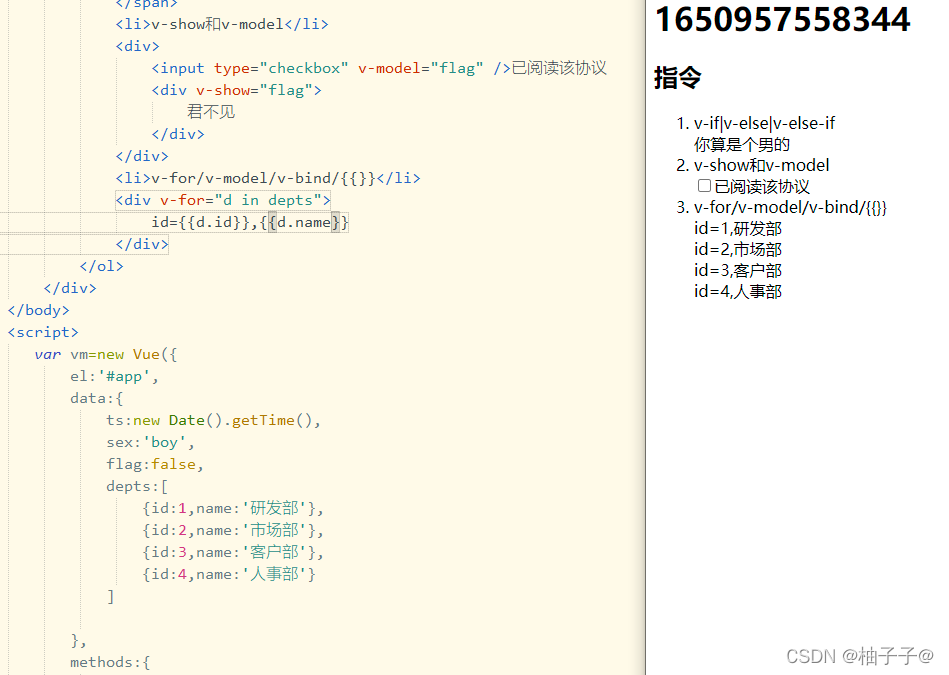The width and height of the screenshot is (949, 675).
Task: Click code line {id:1,name:'研发部'},
Action: click(x=233, y=509)
